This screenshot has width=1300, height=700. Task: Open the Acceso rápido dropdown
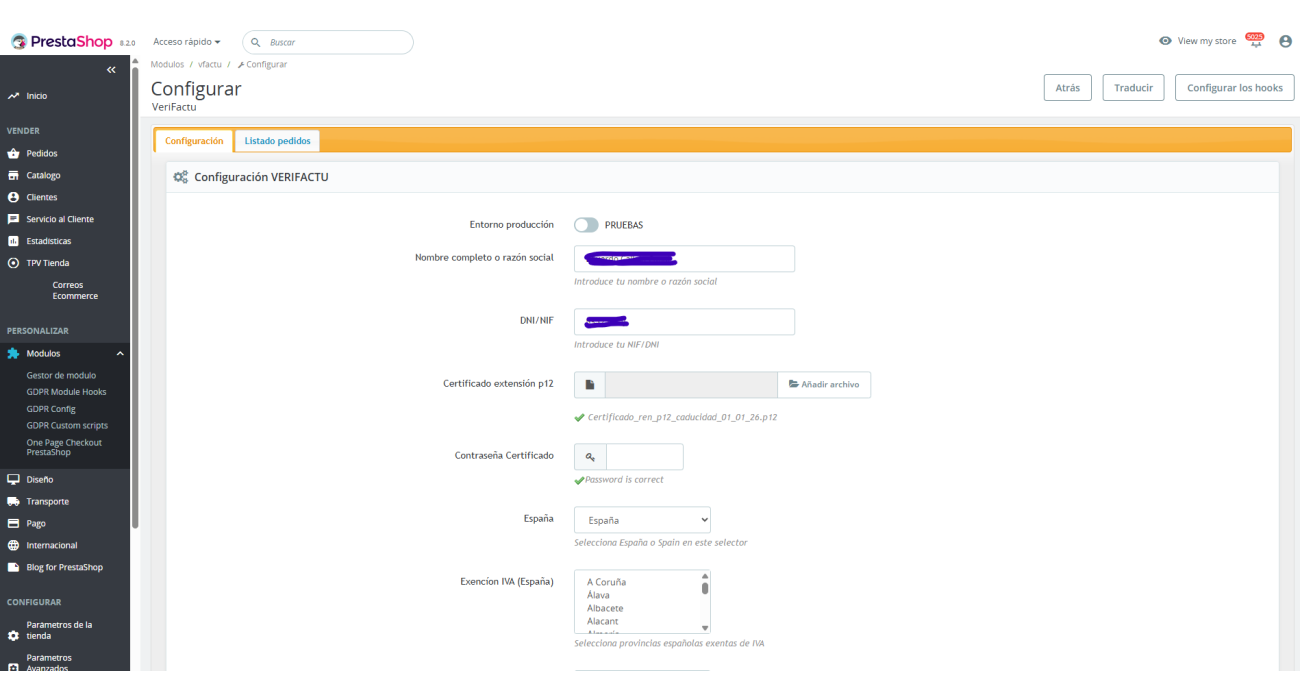(187, 42)
